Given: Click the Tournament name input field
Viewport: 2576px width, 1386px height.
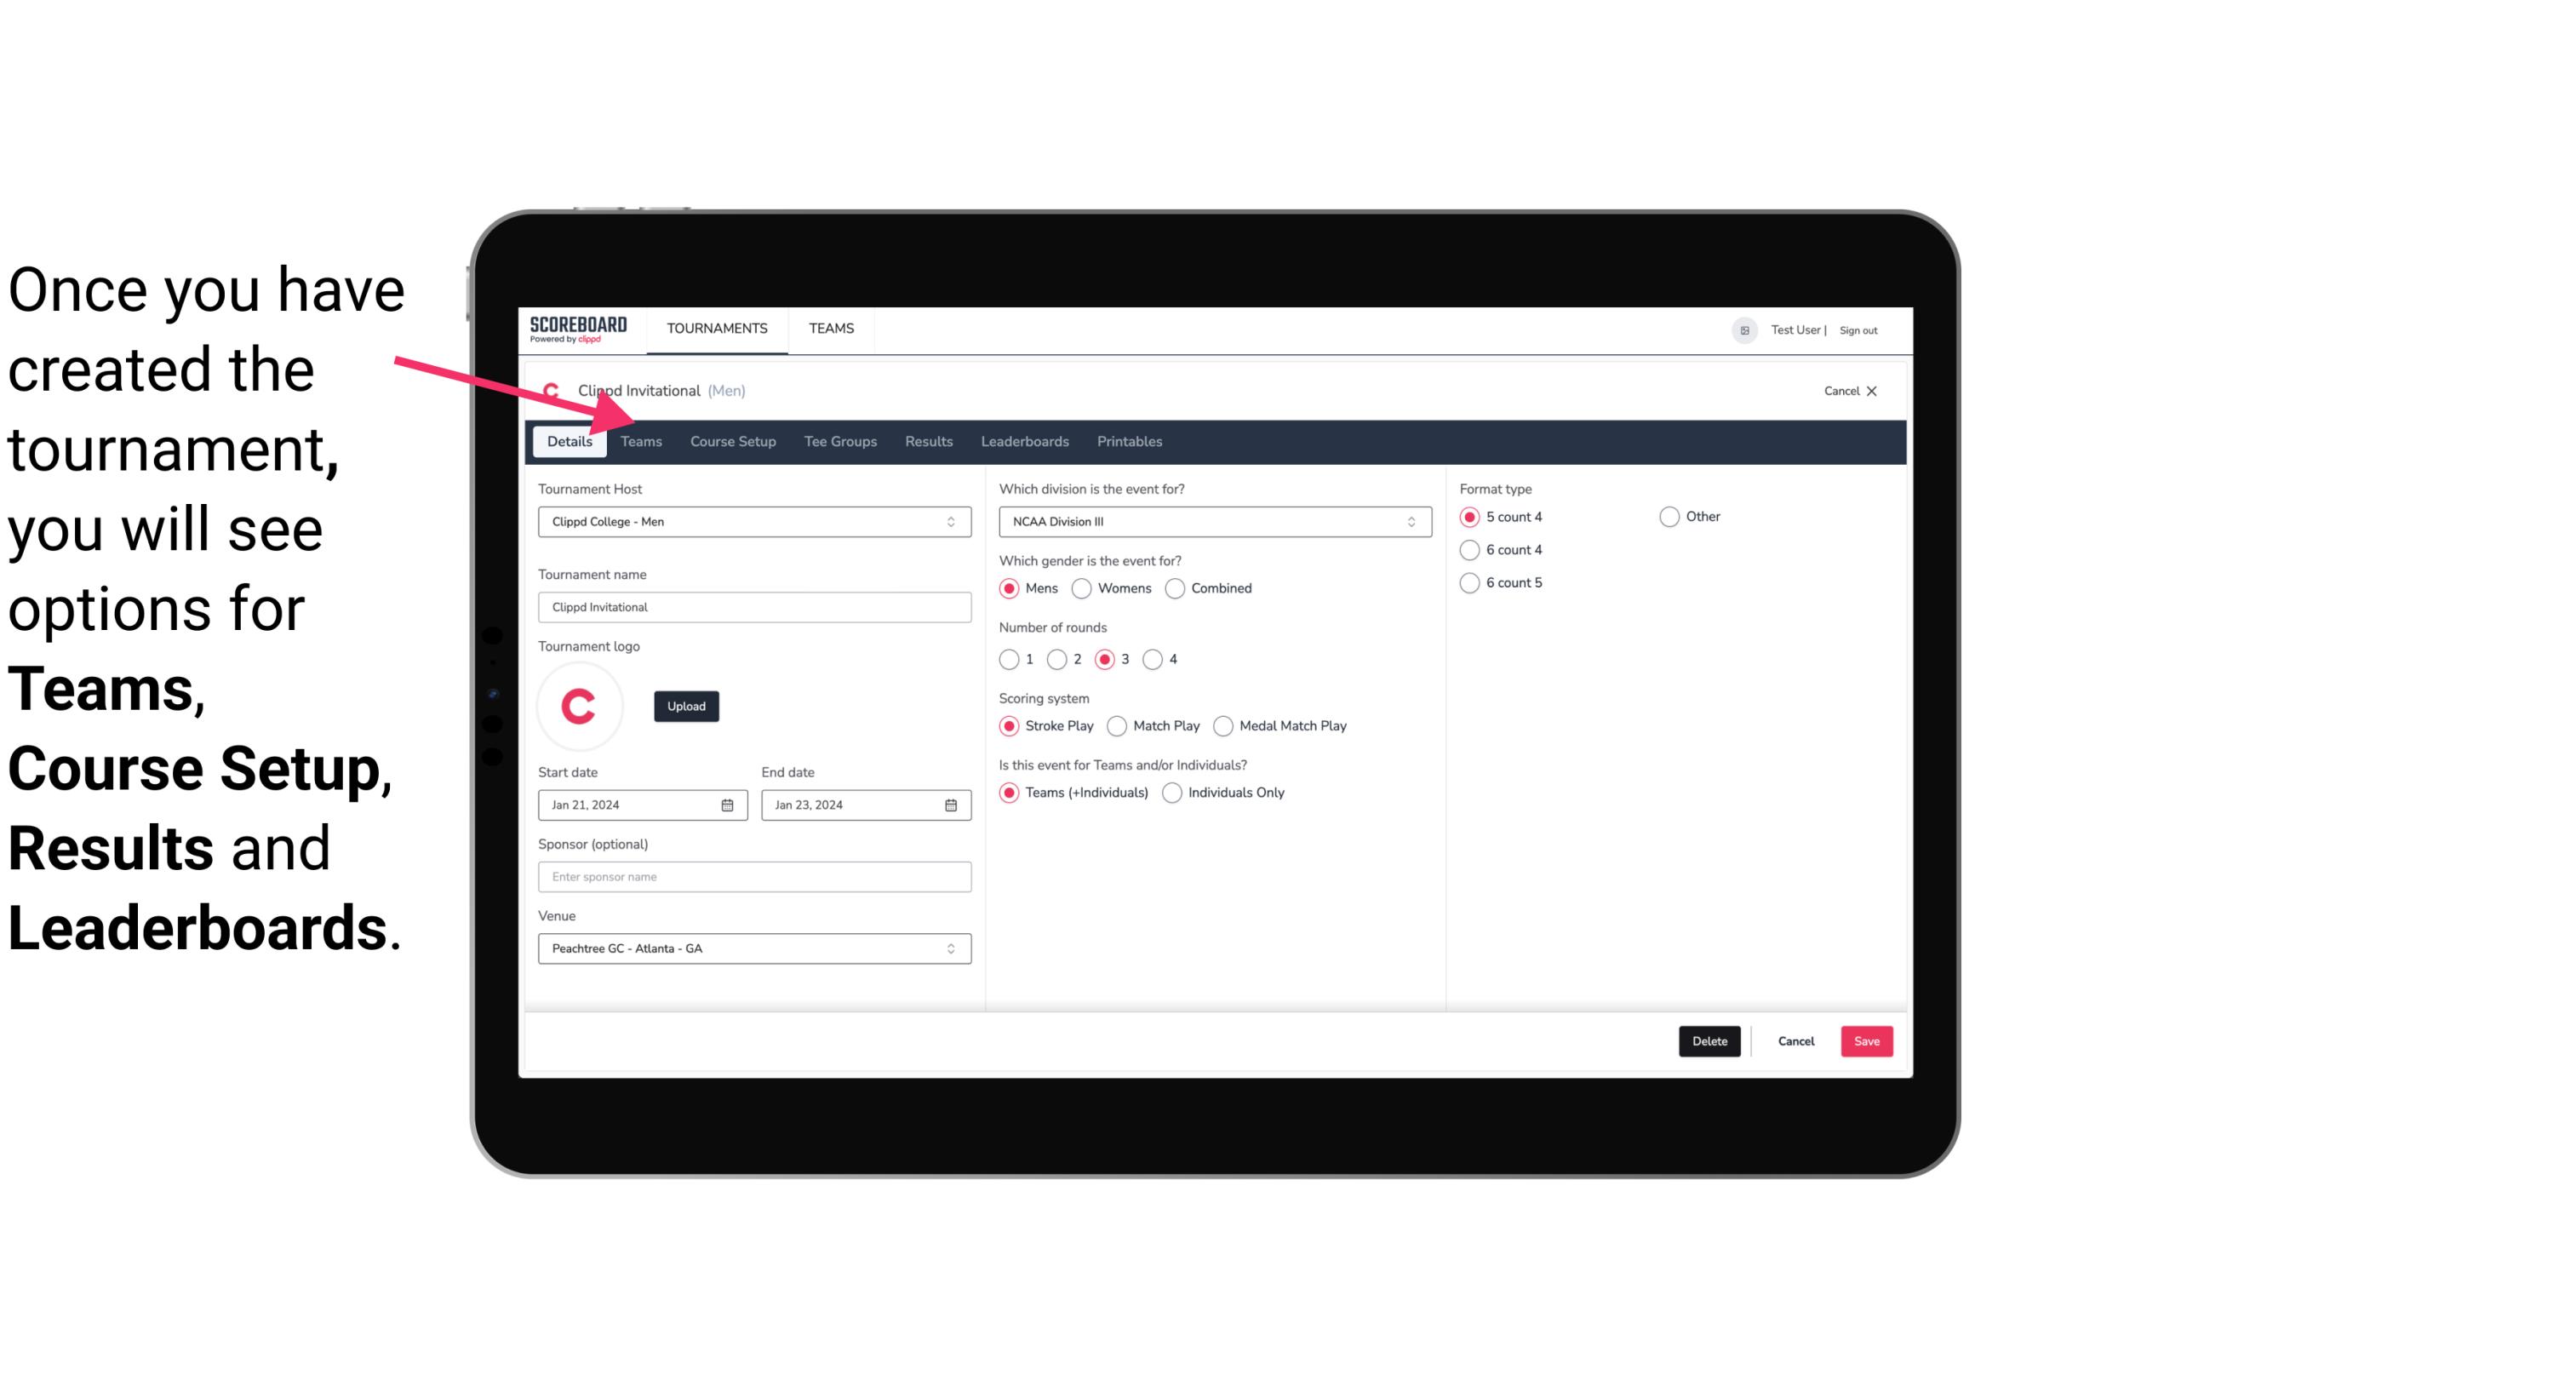Looking at the screenshot, I should pyautogui.click(x=754, y=606).
